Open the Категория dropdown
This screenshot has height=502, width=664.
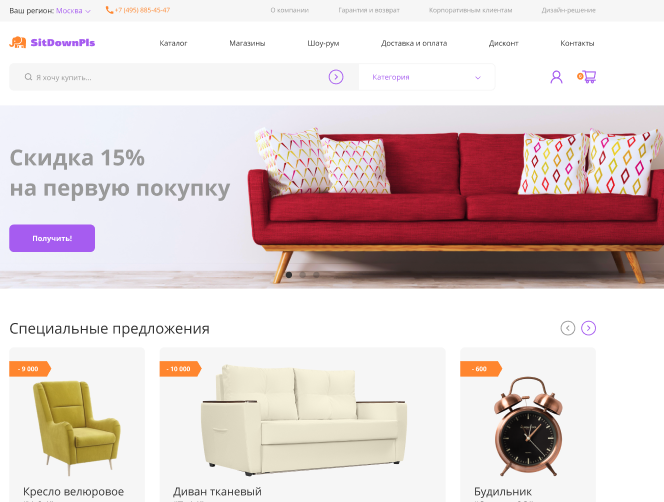(426, 77)
